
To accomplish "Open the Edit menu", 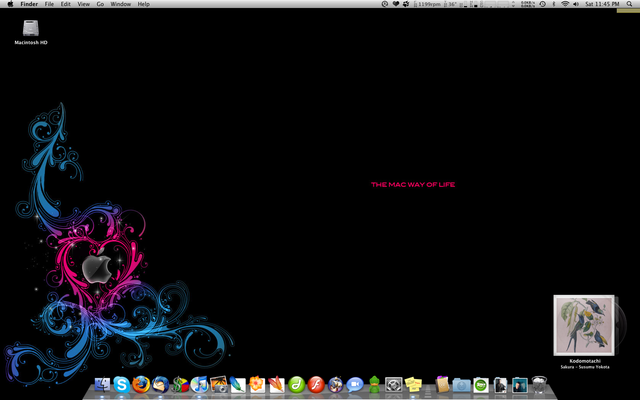I will [x=65, y=4].
